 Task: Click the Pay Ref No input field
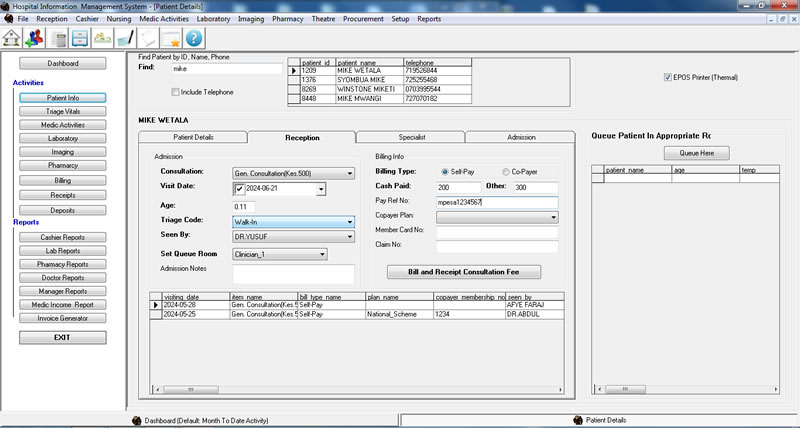(x=497, y=202)
